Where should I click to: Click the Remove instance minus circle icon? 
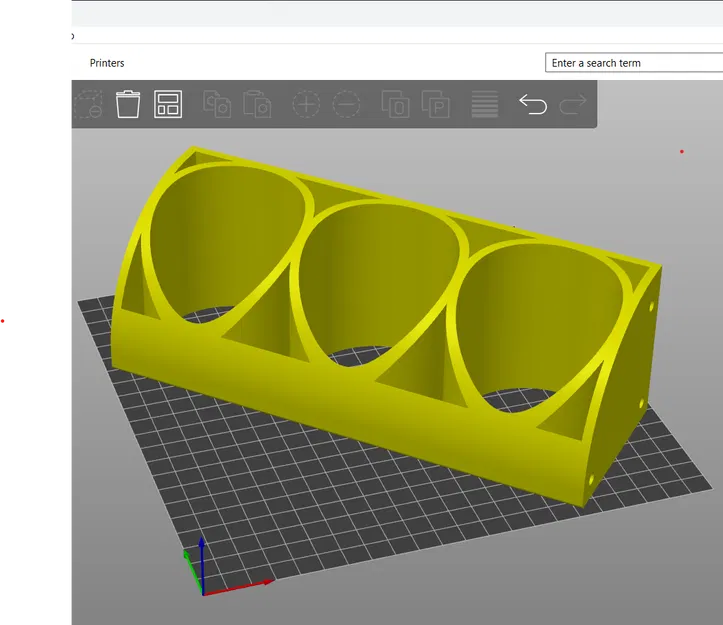click(346, 104)
